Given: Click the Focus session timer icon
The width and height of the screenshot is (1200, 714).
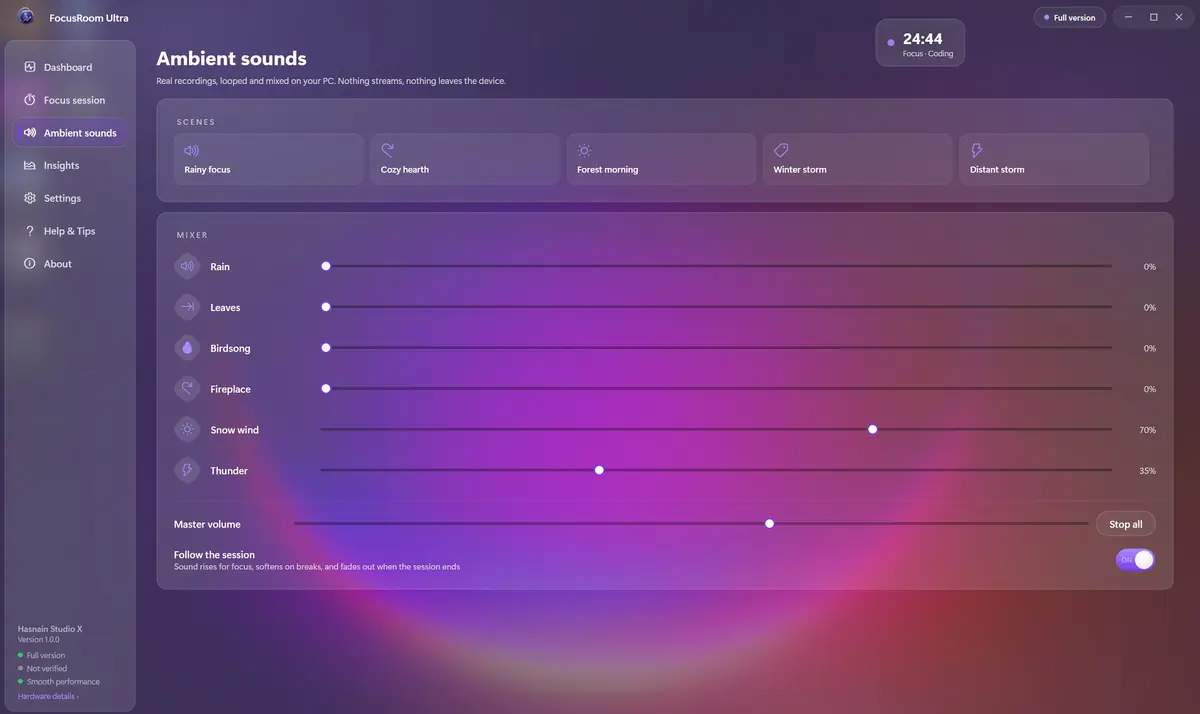Looking at the screenshot, I should [x=30, y=100].
